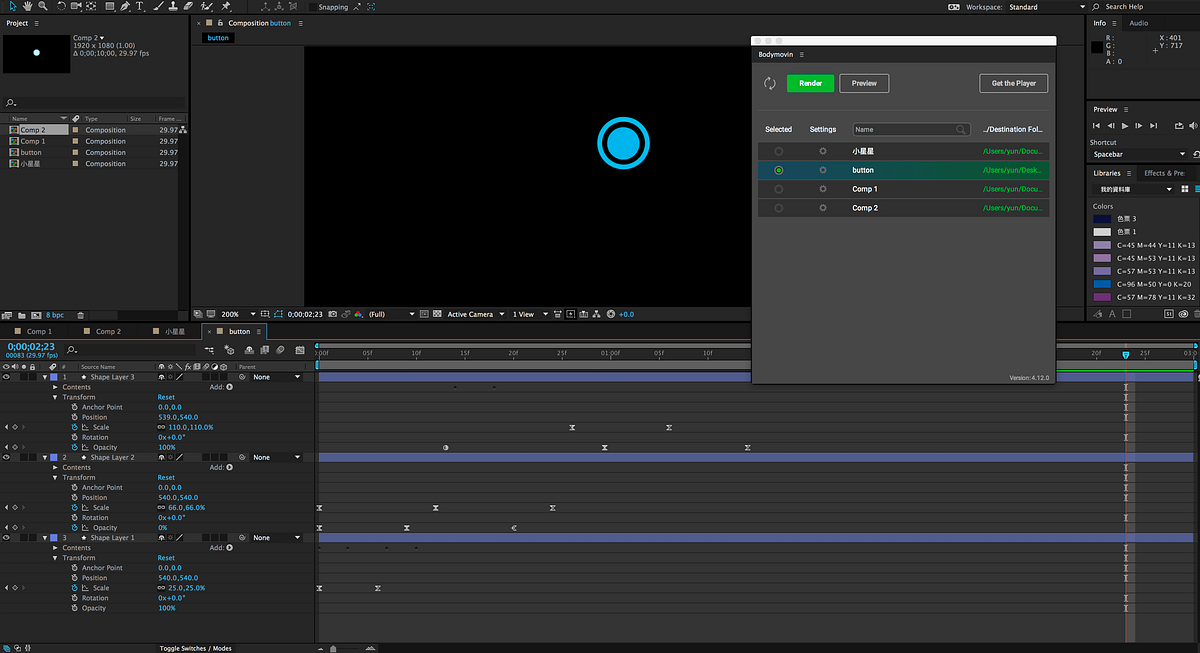1200x653 pixels.
Task: Click the Render button in Bodymovin
Action: (x=810, y=83)
